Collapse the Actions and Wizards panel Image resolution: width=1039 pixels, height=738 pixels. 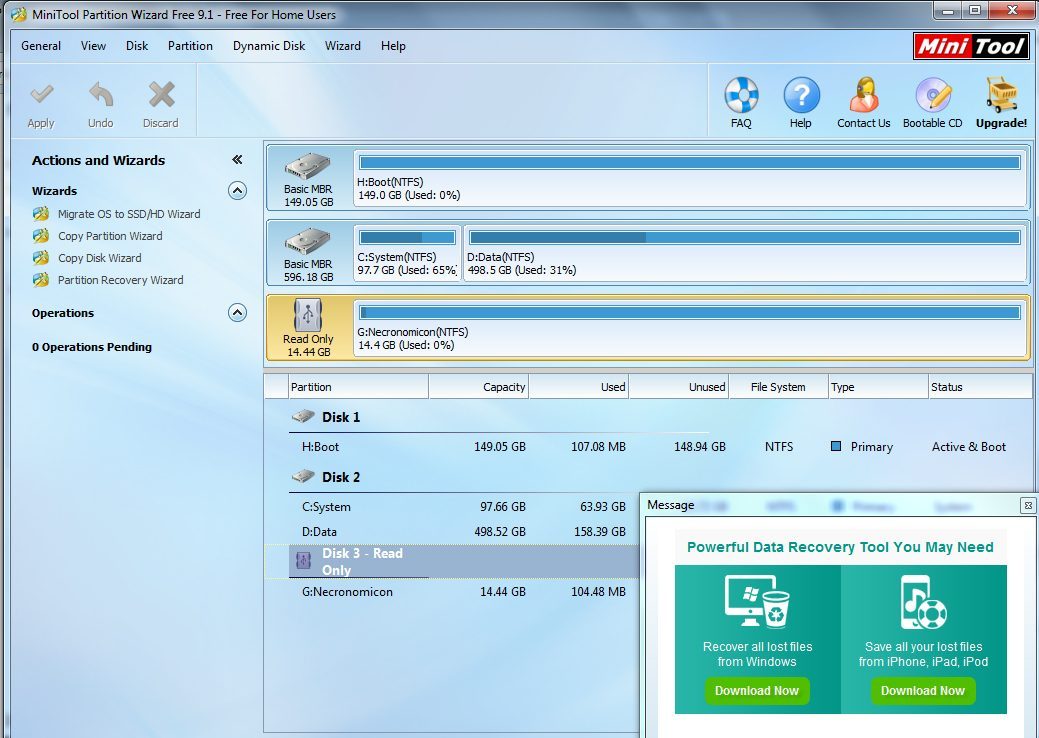237,160
